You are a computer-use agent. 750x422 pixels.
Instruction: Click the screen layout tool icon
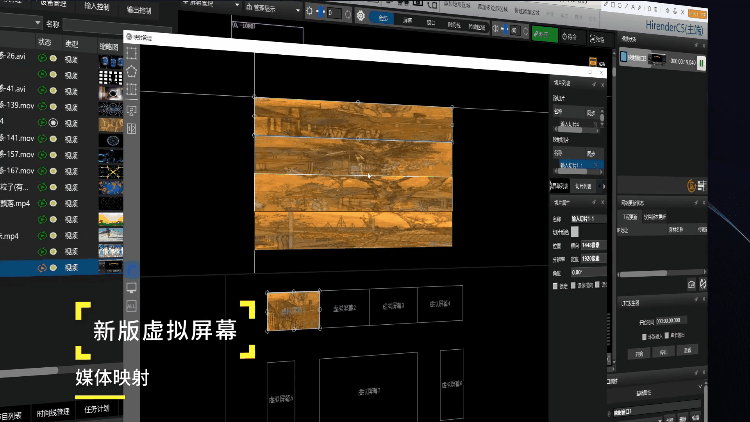click(132, 111)
